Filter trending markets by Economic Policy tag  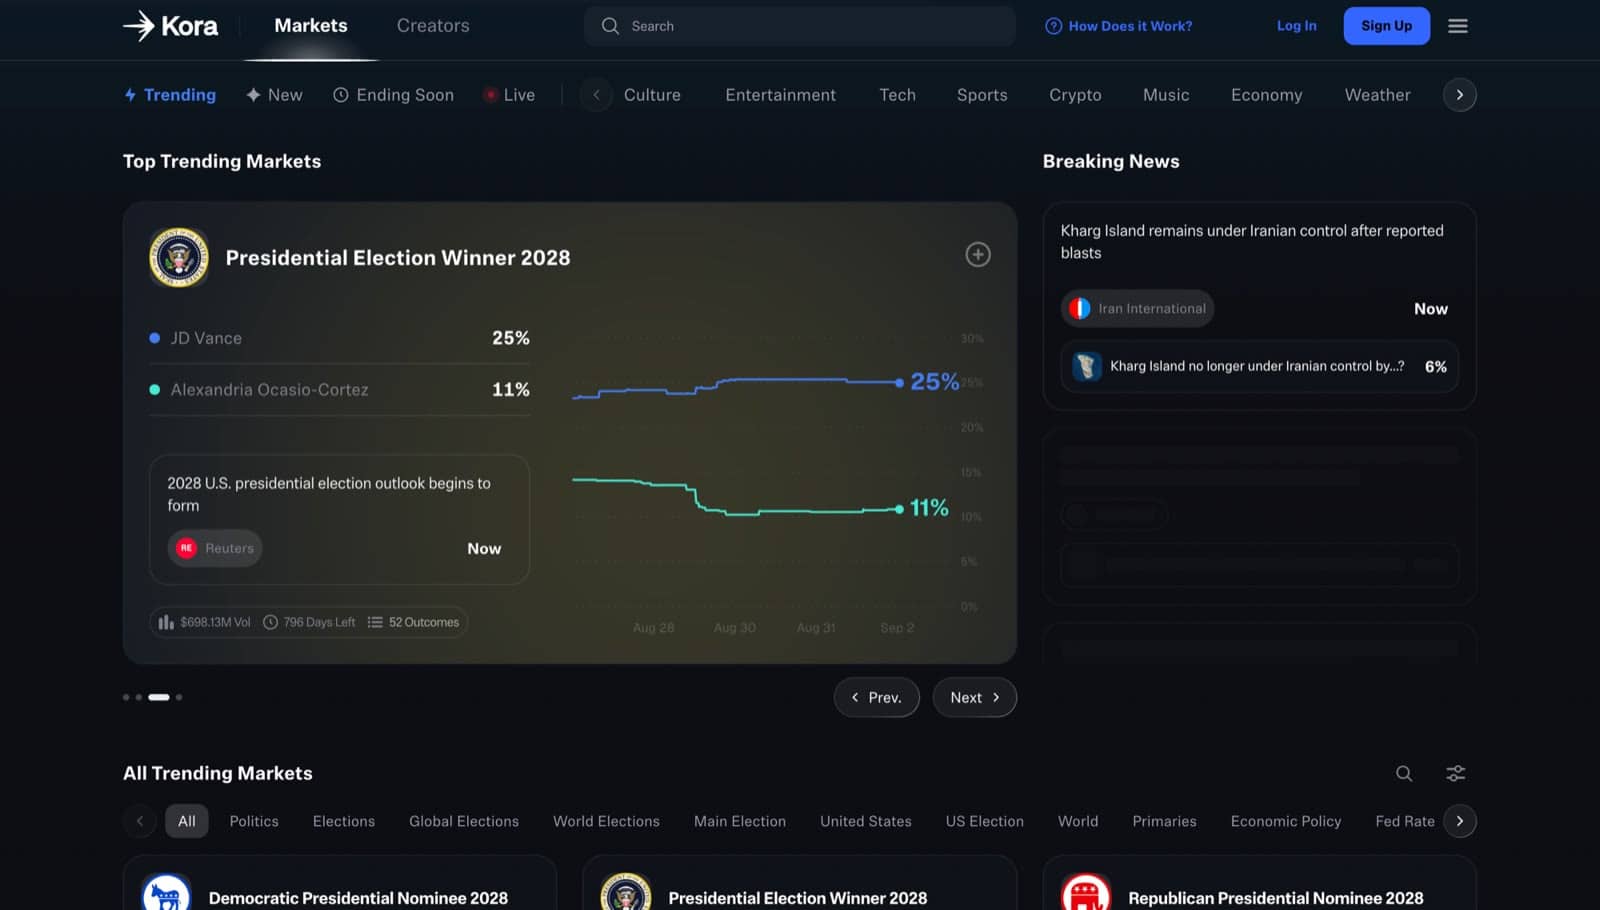(1286, 821)
